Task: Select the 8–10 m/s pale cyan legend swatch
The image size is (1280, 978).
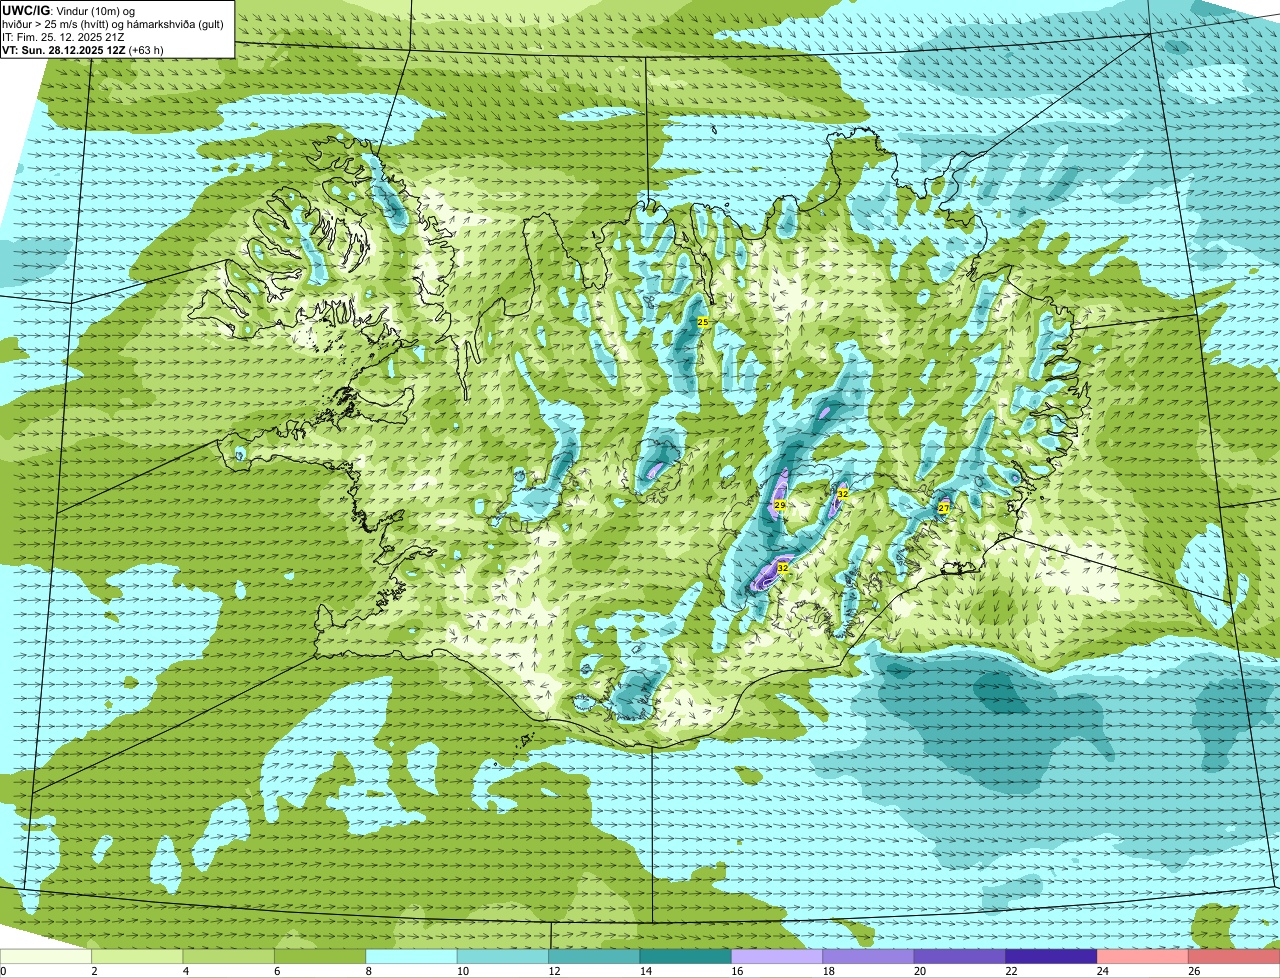Action: (412, 957)
